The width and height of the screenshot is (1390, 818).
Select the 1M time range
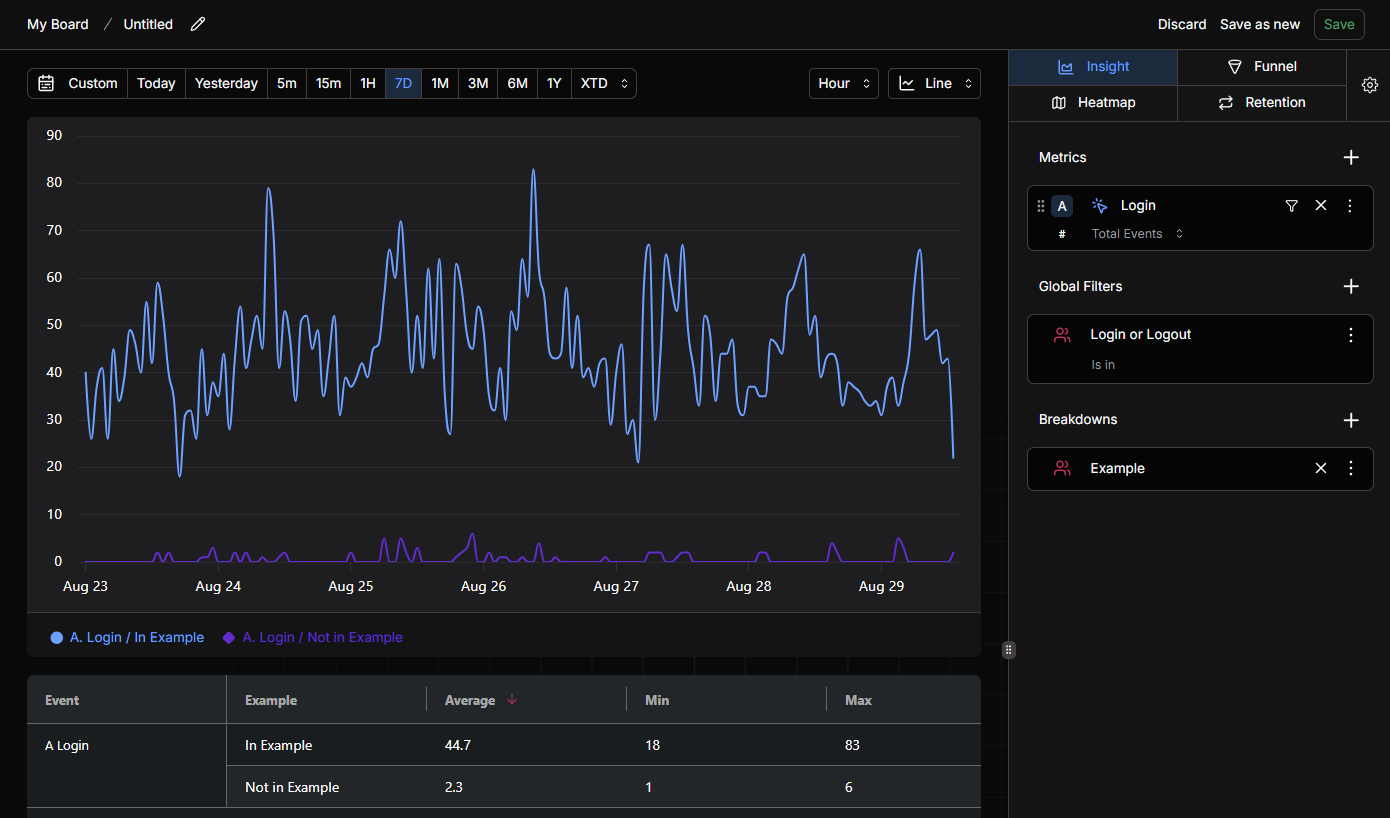[440, 83]
